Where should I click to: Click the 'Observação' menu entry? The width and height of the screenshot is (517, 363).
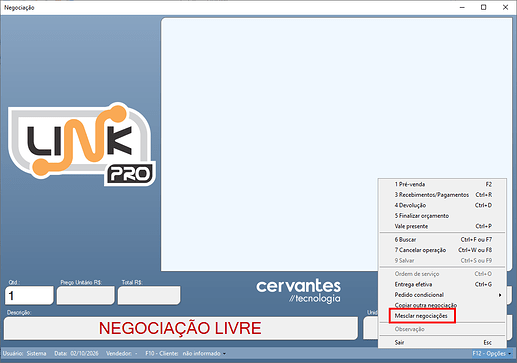[442, 329]
